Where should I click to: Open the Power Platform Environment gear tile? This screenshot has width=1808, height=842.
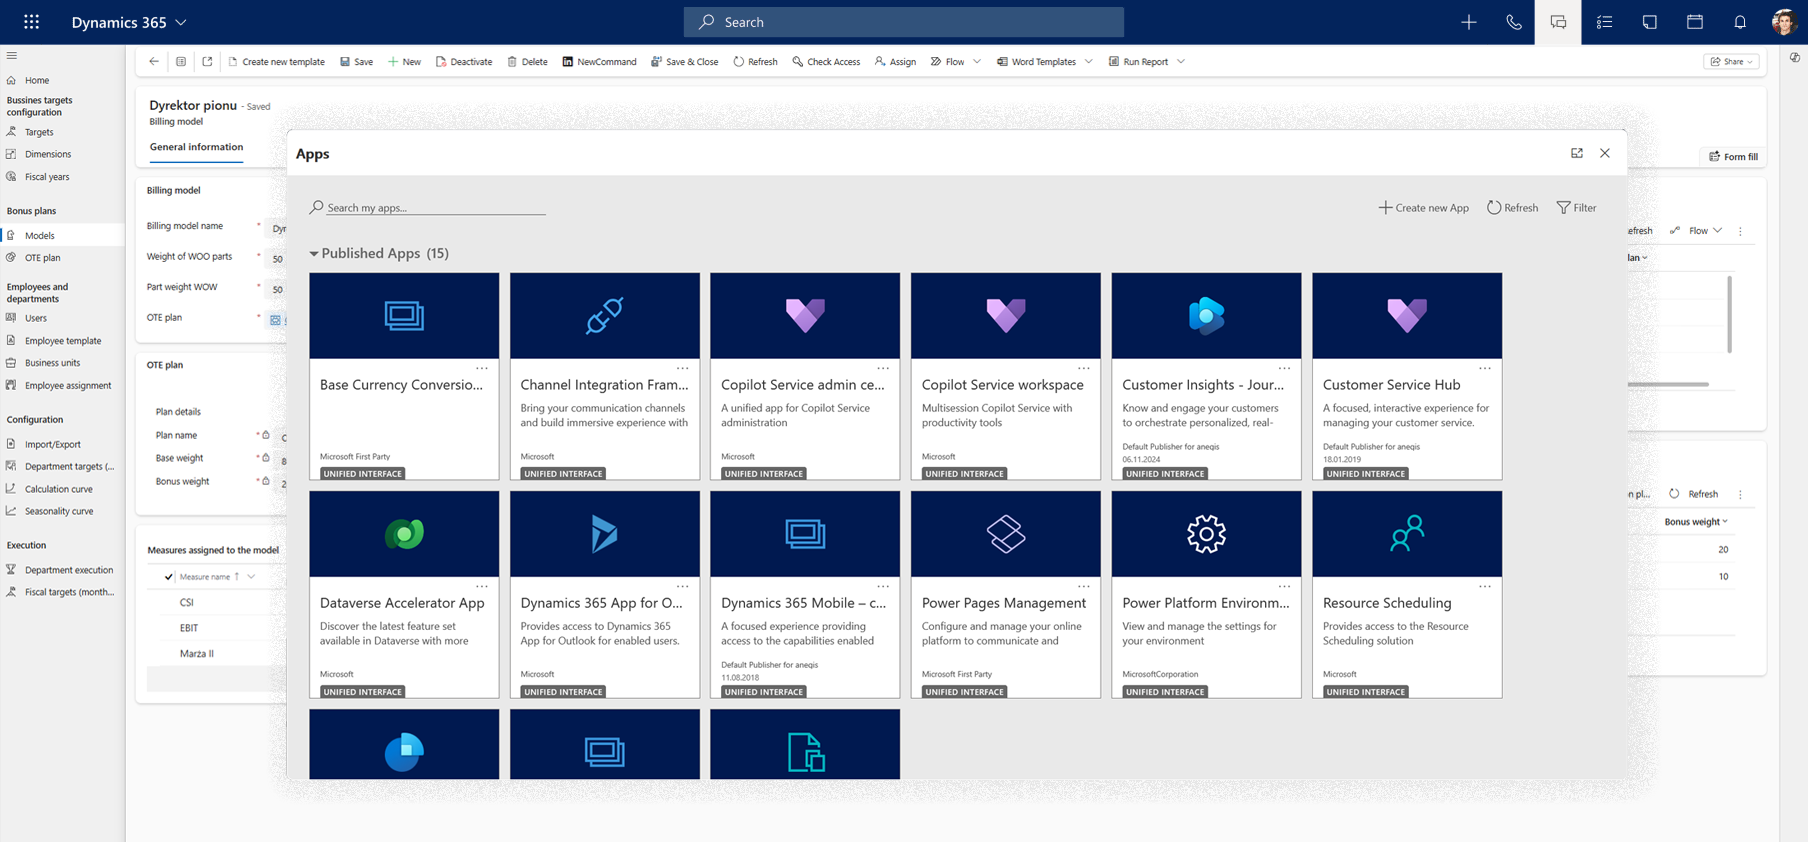coord(1206,534)
